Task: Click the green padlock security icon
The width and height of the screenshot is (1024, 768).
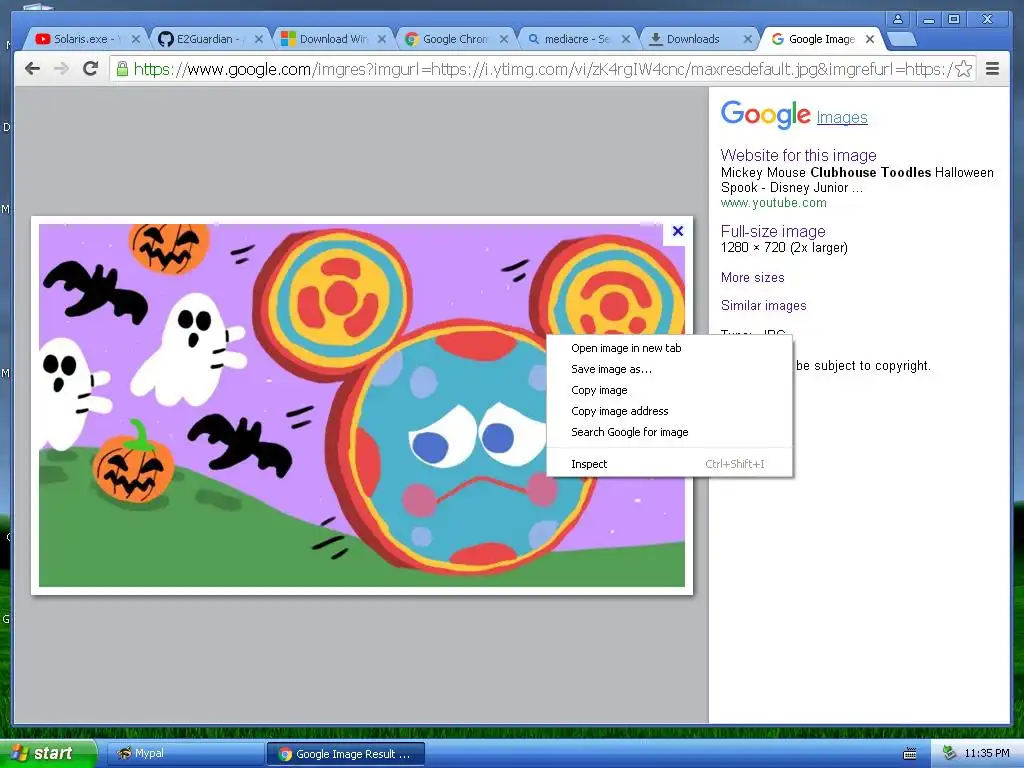Action: 122,69
